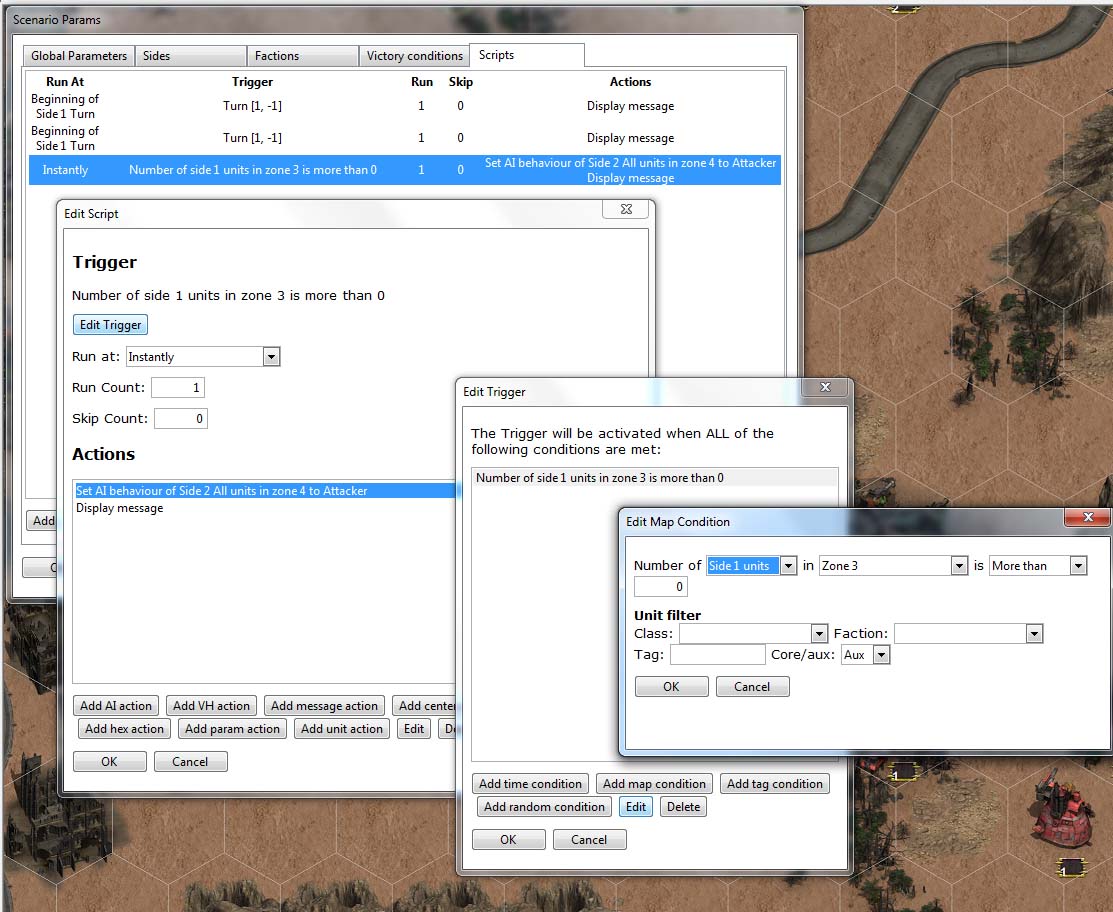The image size is (1113, 912).
Task: Select the Display message action in list
Action: pos(120,508)
